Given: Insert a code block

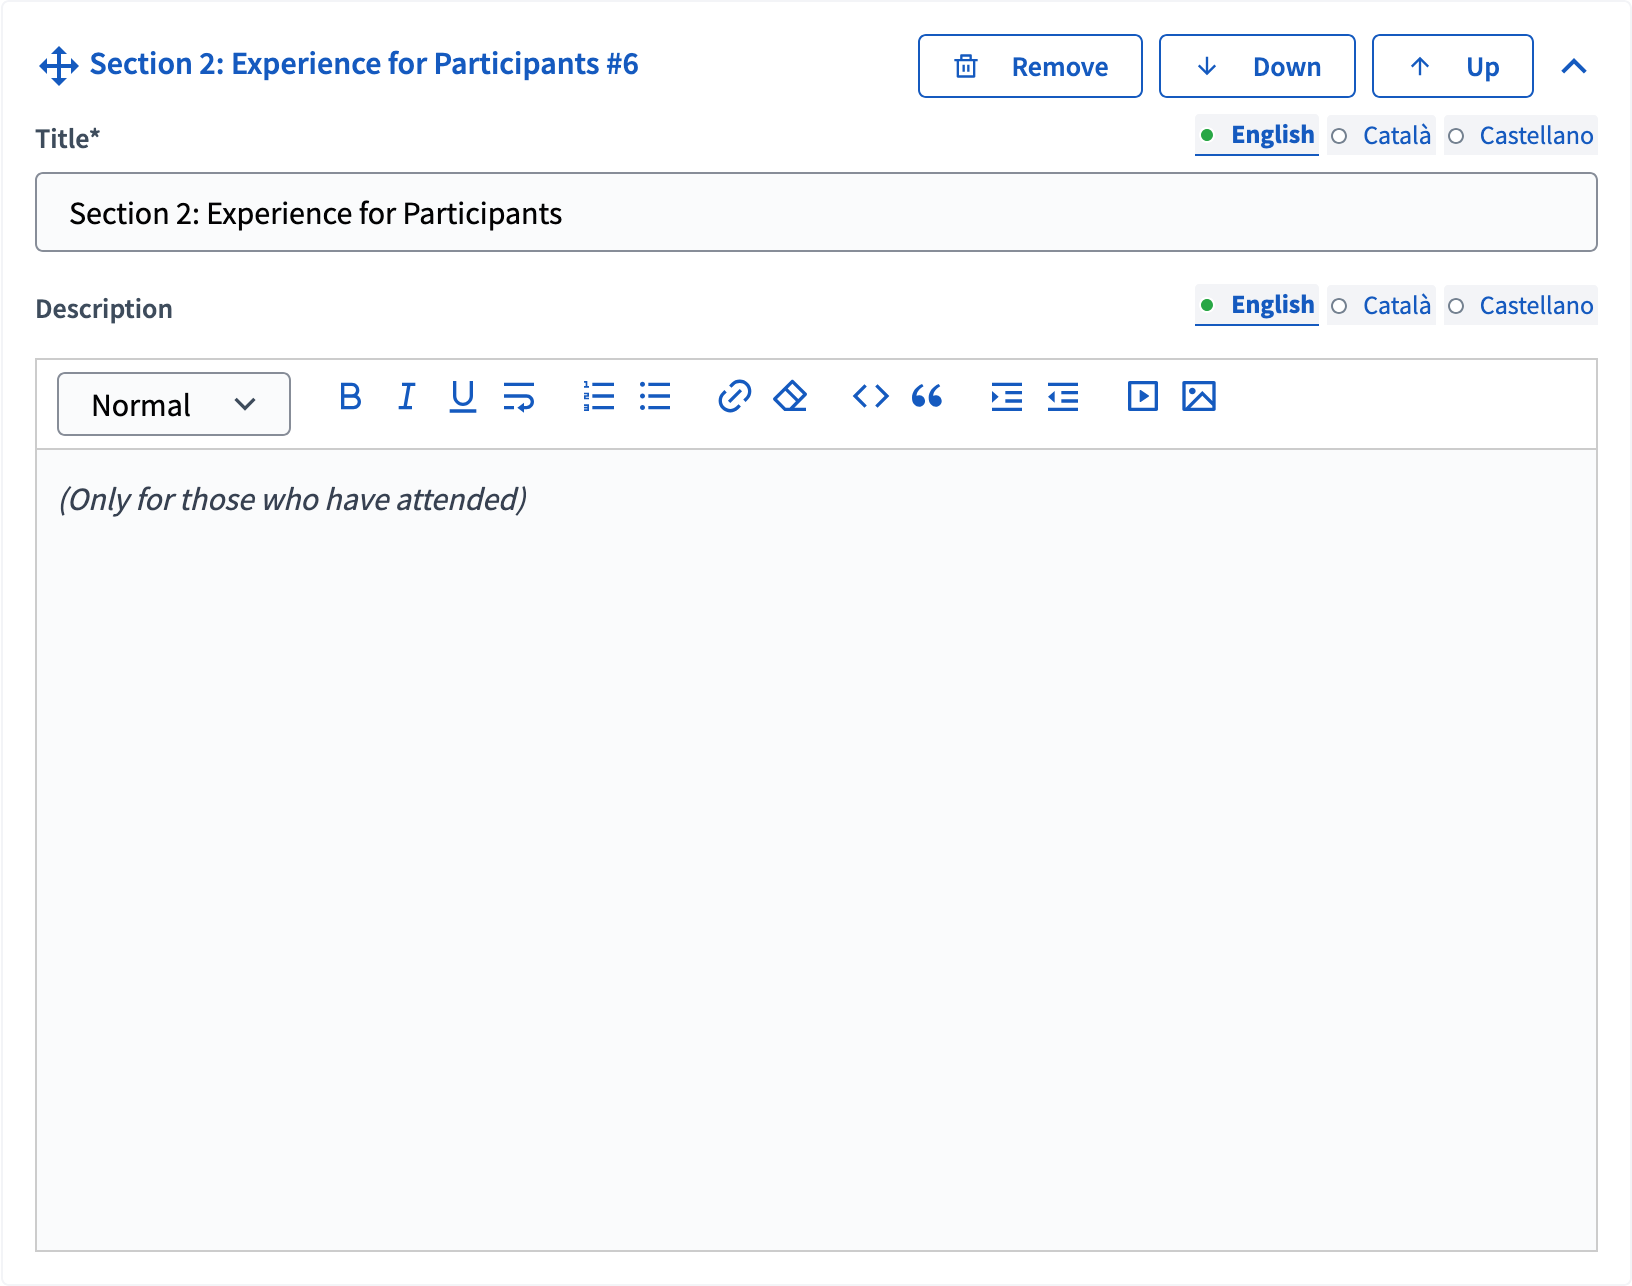Looking at the screenshot, I should tap(870, 396).
